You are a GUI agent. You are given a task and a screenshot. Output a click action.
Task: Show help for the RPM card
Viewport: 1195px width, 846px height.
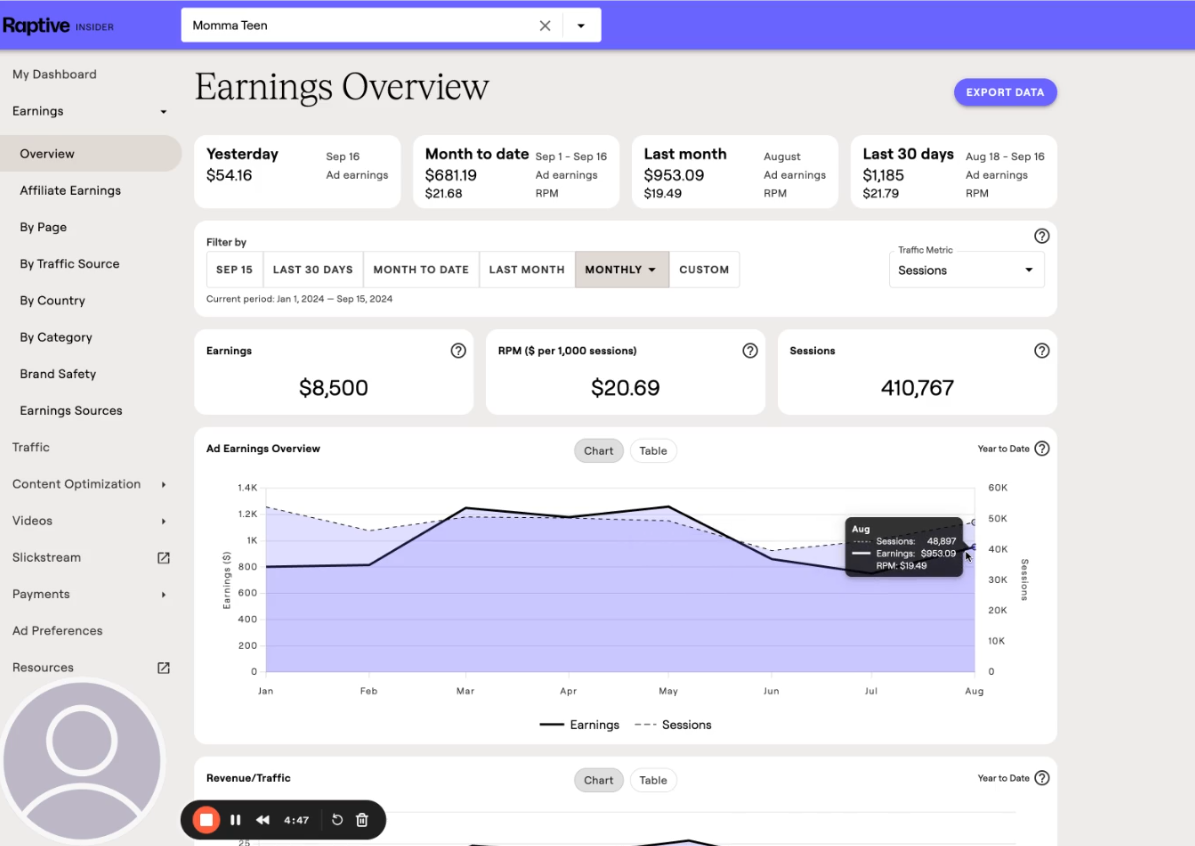(x=750, y=351)
